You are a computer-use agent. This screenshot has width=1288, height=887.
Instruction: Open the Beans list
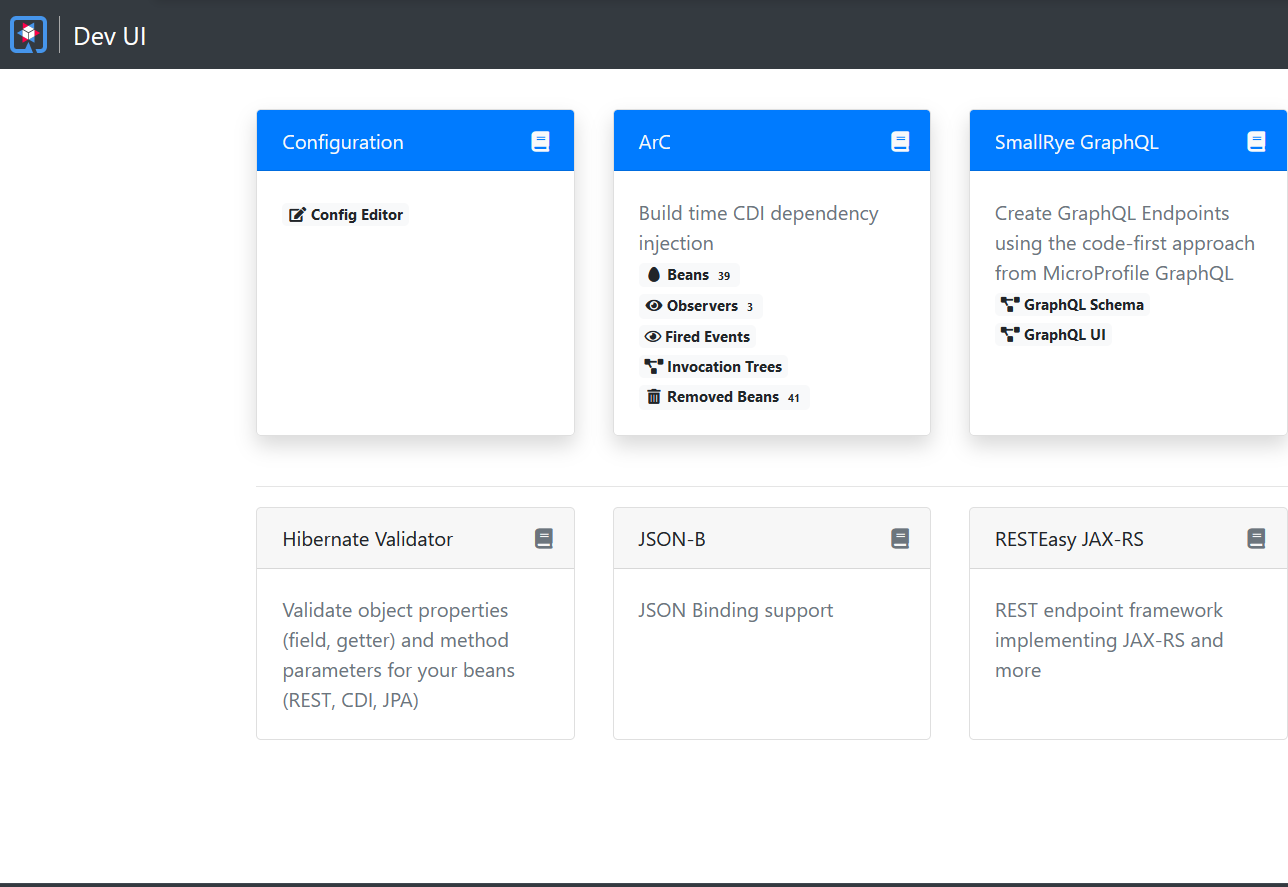point(689,275)
